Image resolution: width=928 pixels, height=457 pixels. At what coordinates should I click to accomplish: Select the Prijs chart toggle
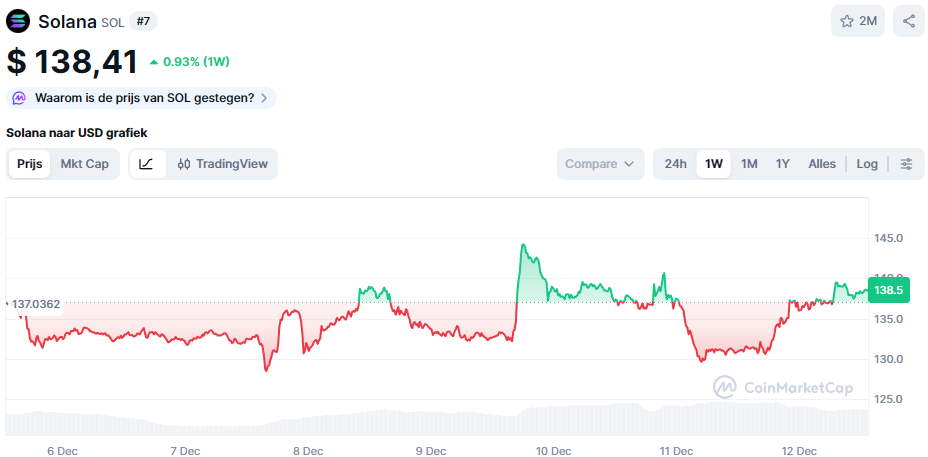coord(30,164)
